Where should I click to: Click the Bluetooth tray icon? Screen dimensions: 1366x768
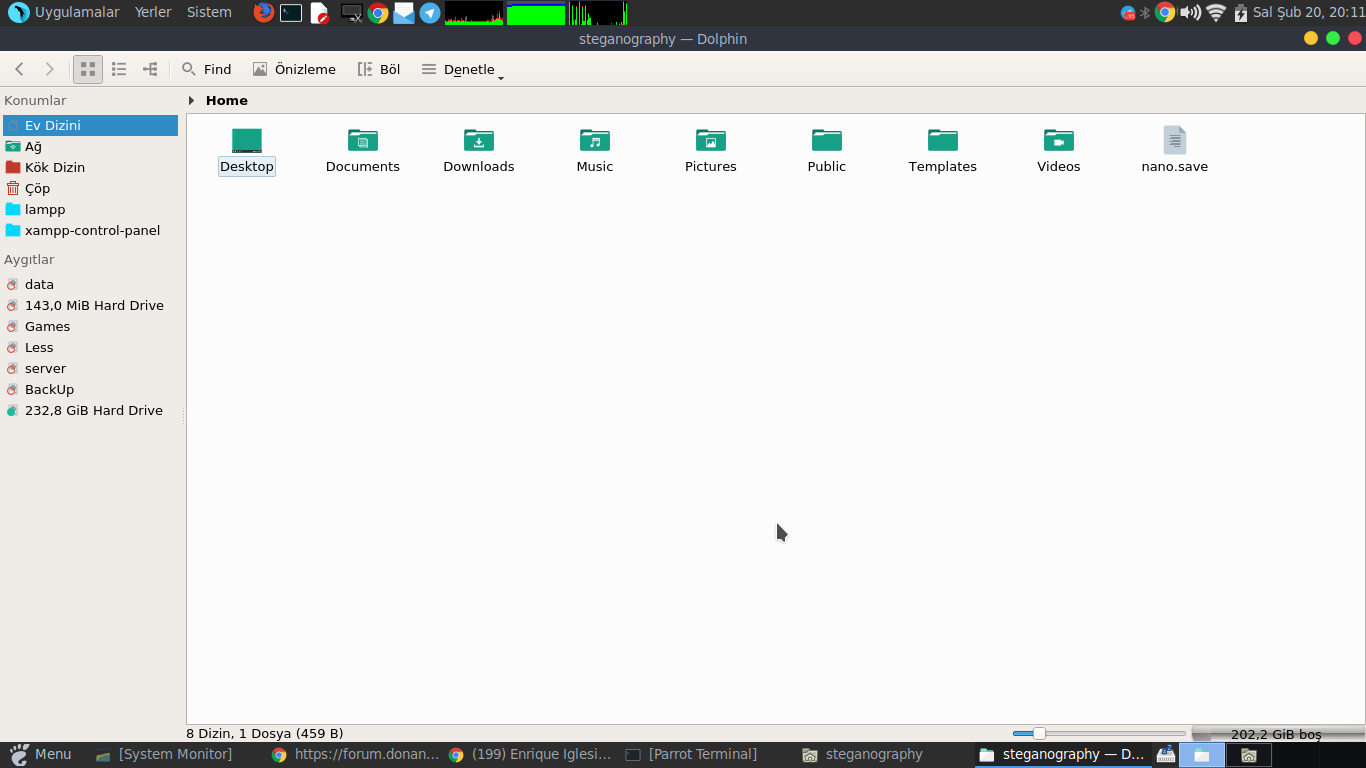[x=1146, y=13]
